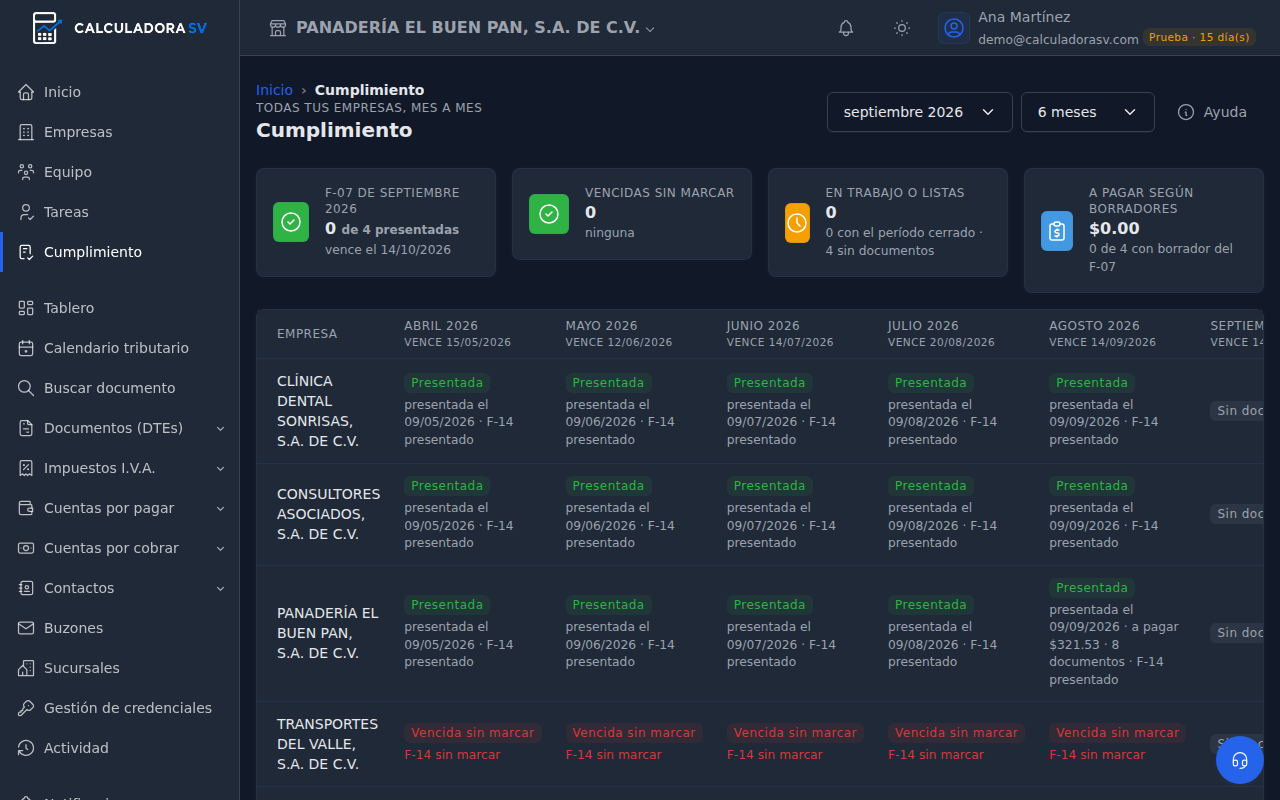Click the Prueba 15 día(s) trial badge
The image size is (1280, 800).
click(1199, 37)
